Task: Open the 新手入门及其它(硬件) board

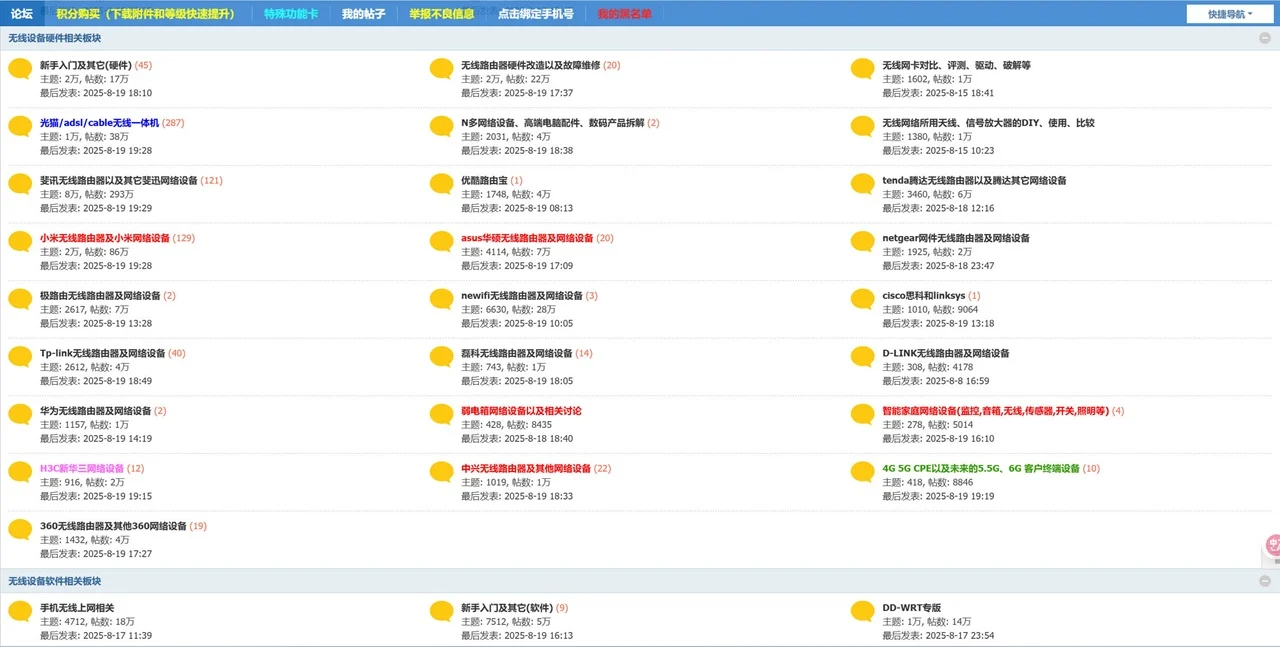Action: pyautogui.click(x=85, y=65)
